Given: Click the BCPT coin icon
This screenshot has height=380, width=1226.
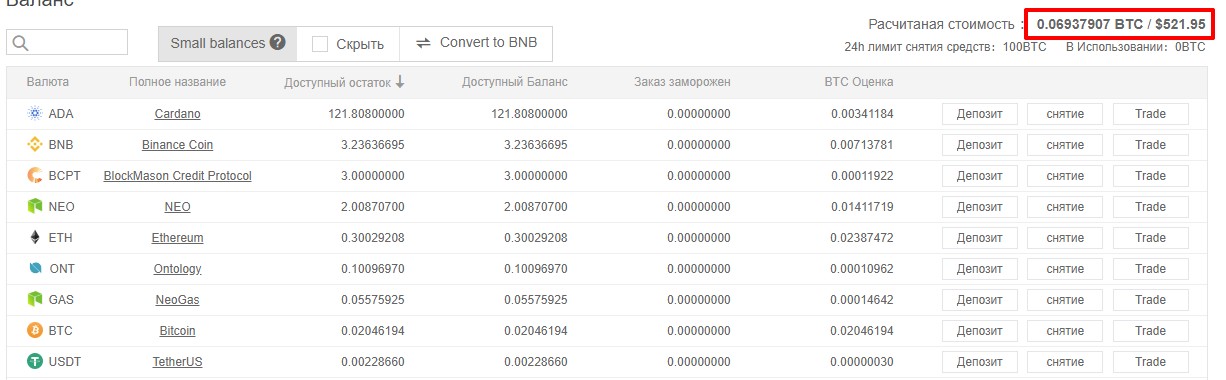Looking at the screenshot, I should [x=35, y=176].
